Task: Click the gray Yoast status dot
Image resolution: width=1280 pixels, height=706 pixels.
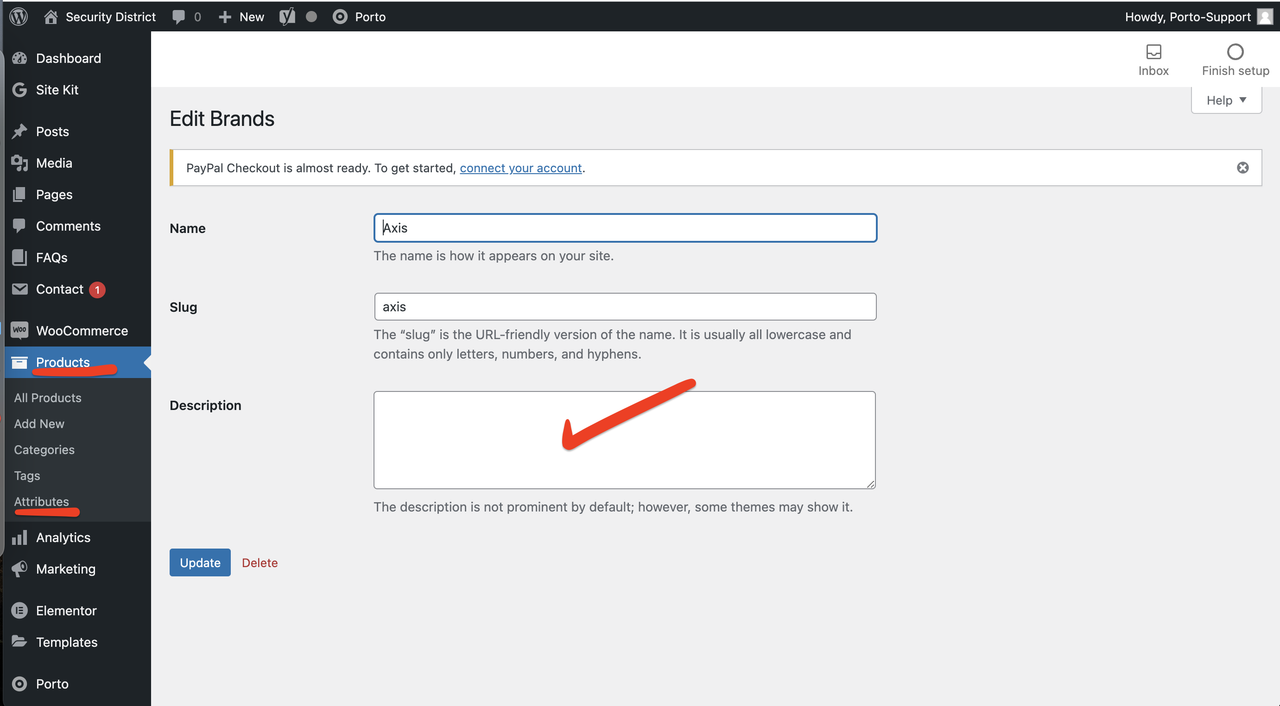Action: [311, 17]
